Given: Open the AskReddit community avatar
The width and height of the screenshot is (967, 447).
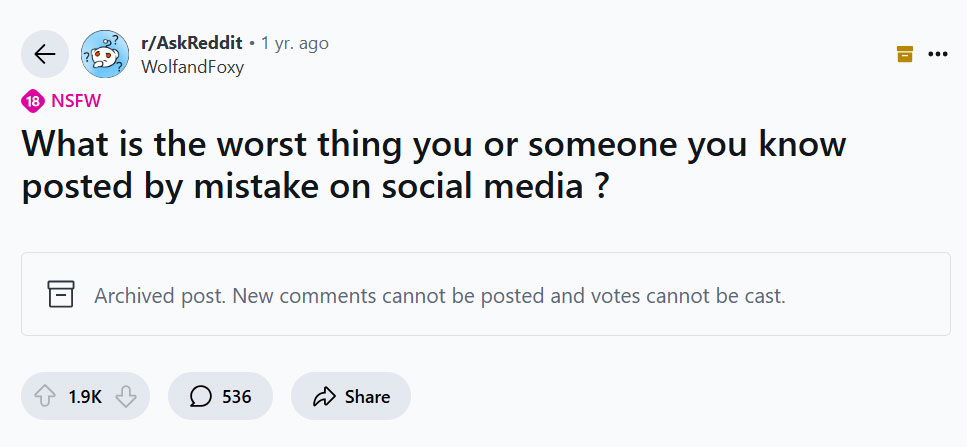Looking at the screenshot, I should coord(105,55).
